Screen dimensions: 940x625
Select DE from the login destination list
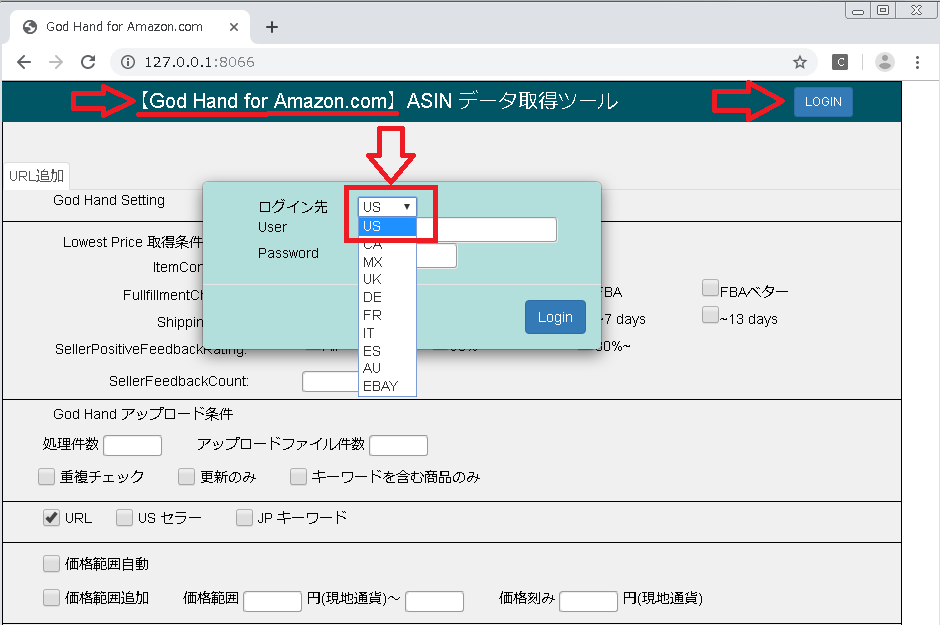click(387, 297)
